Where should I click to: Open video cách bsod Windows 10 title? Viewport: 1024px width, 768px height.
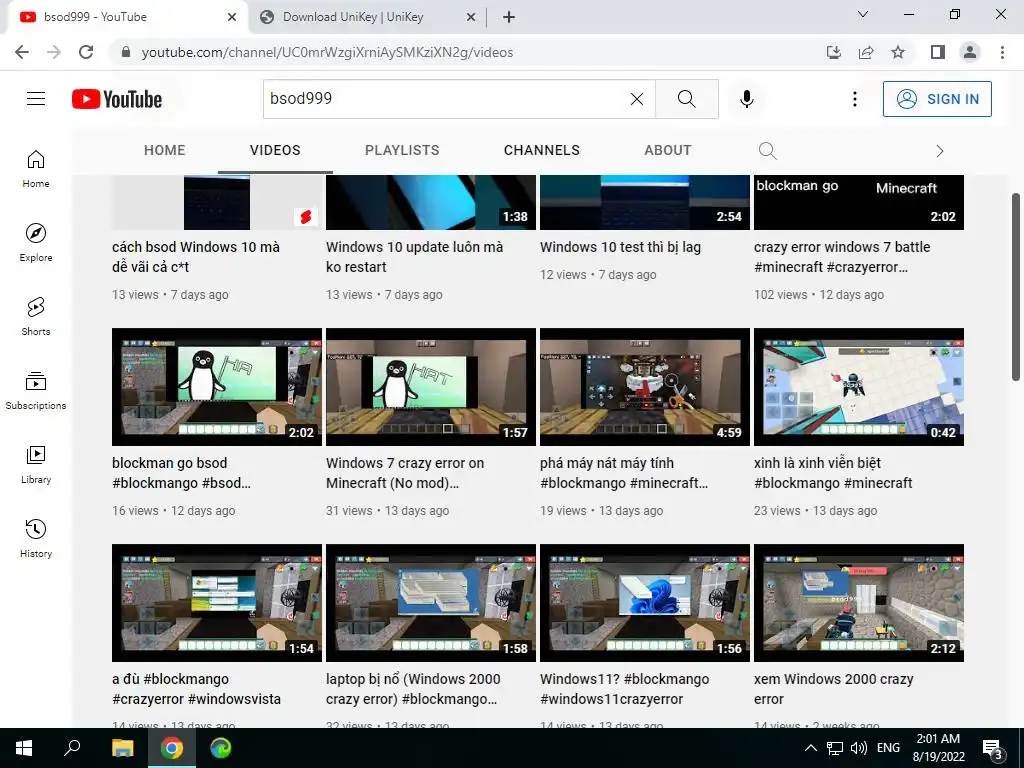(196, 257)
